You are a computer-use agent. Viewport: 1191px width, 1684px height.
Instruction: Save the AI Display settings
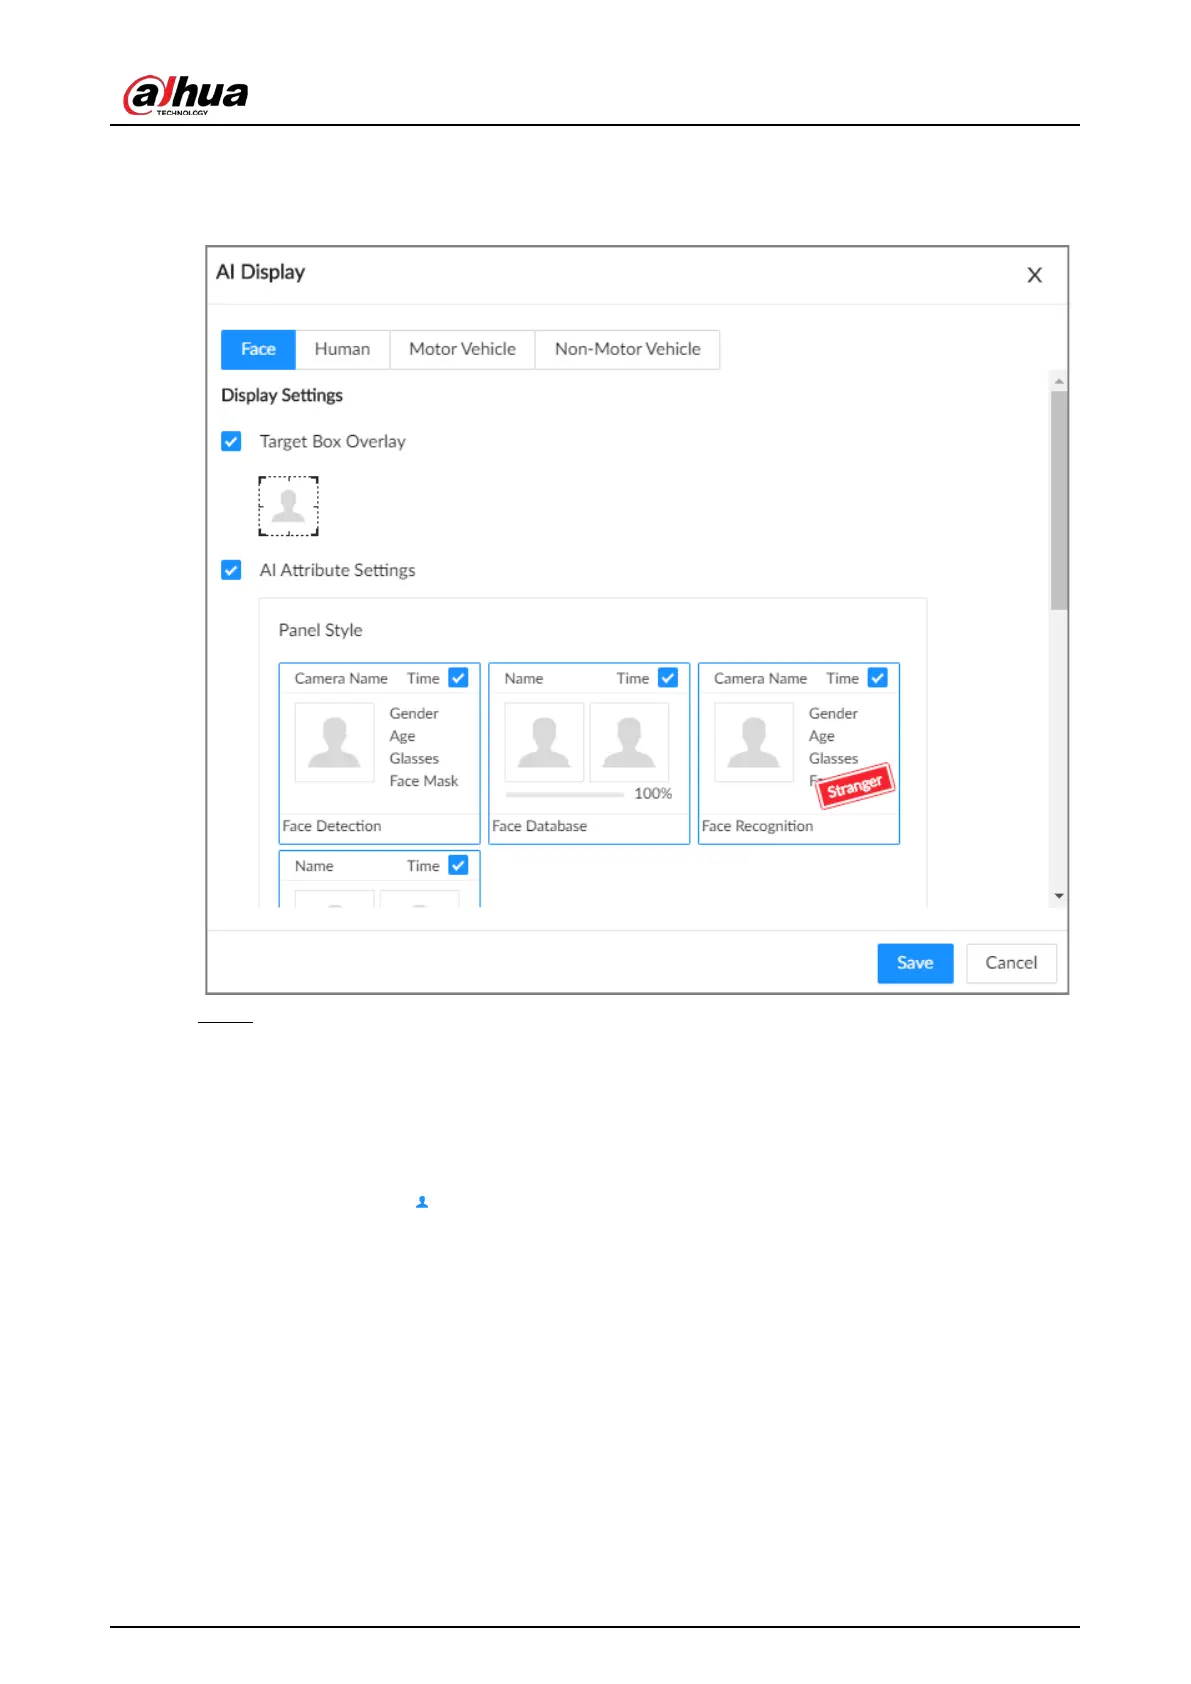(915, 963)
